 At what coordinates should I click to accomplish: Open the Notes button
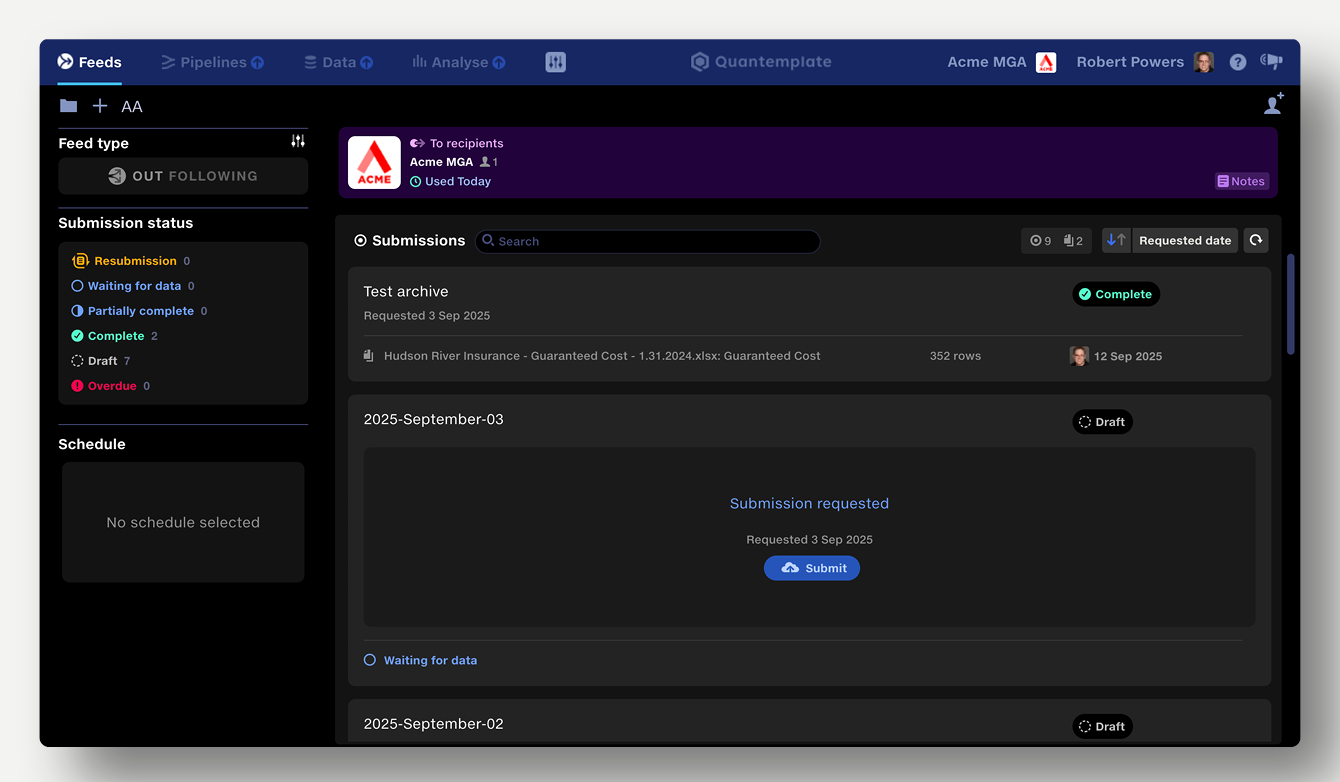tap(1241, 181)
